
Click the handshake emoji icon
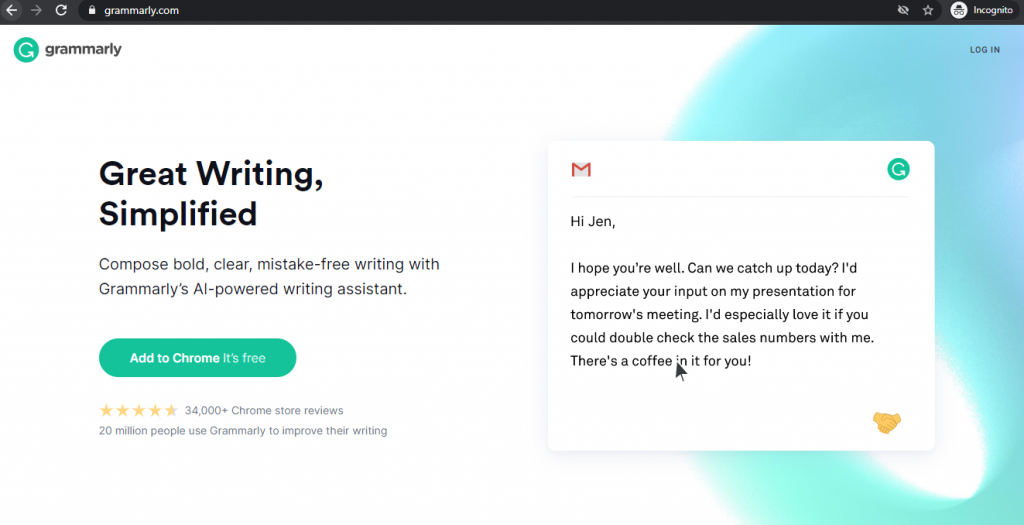tap(887, 422)
